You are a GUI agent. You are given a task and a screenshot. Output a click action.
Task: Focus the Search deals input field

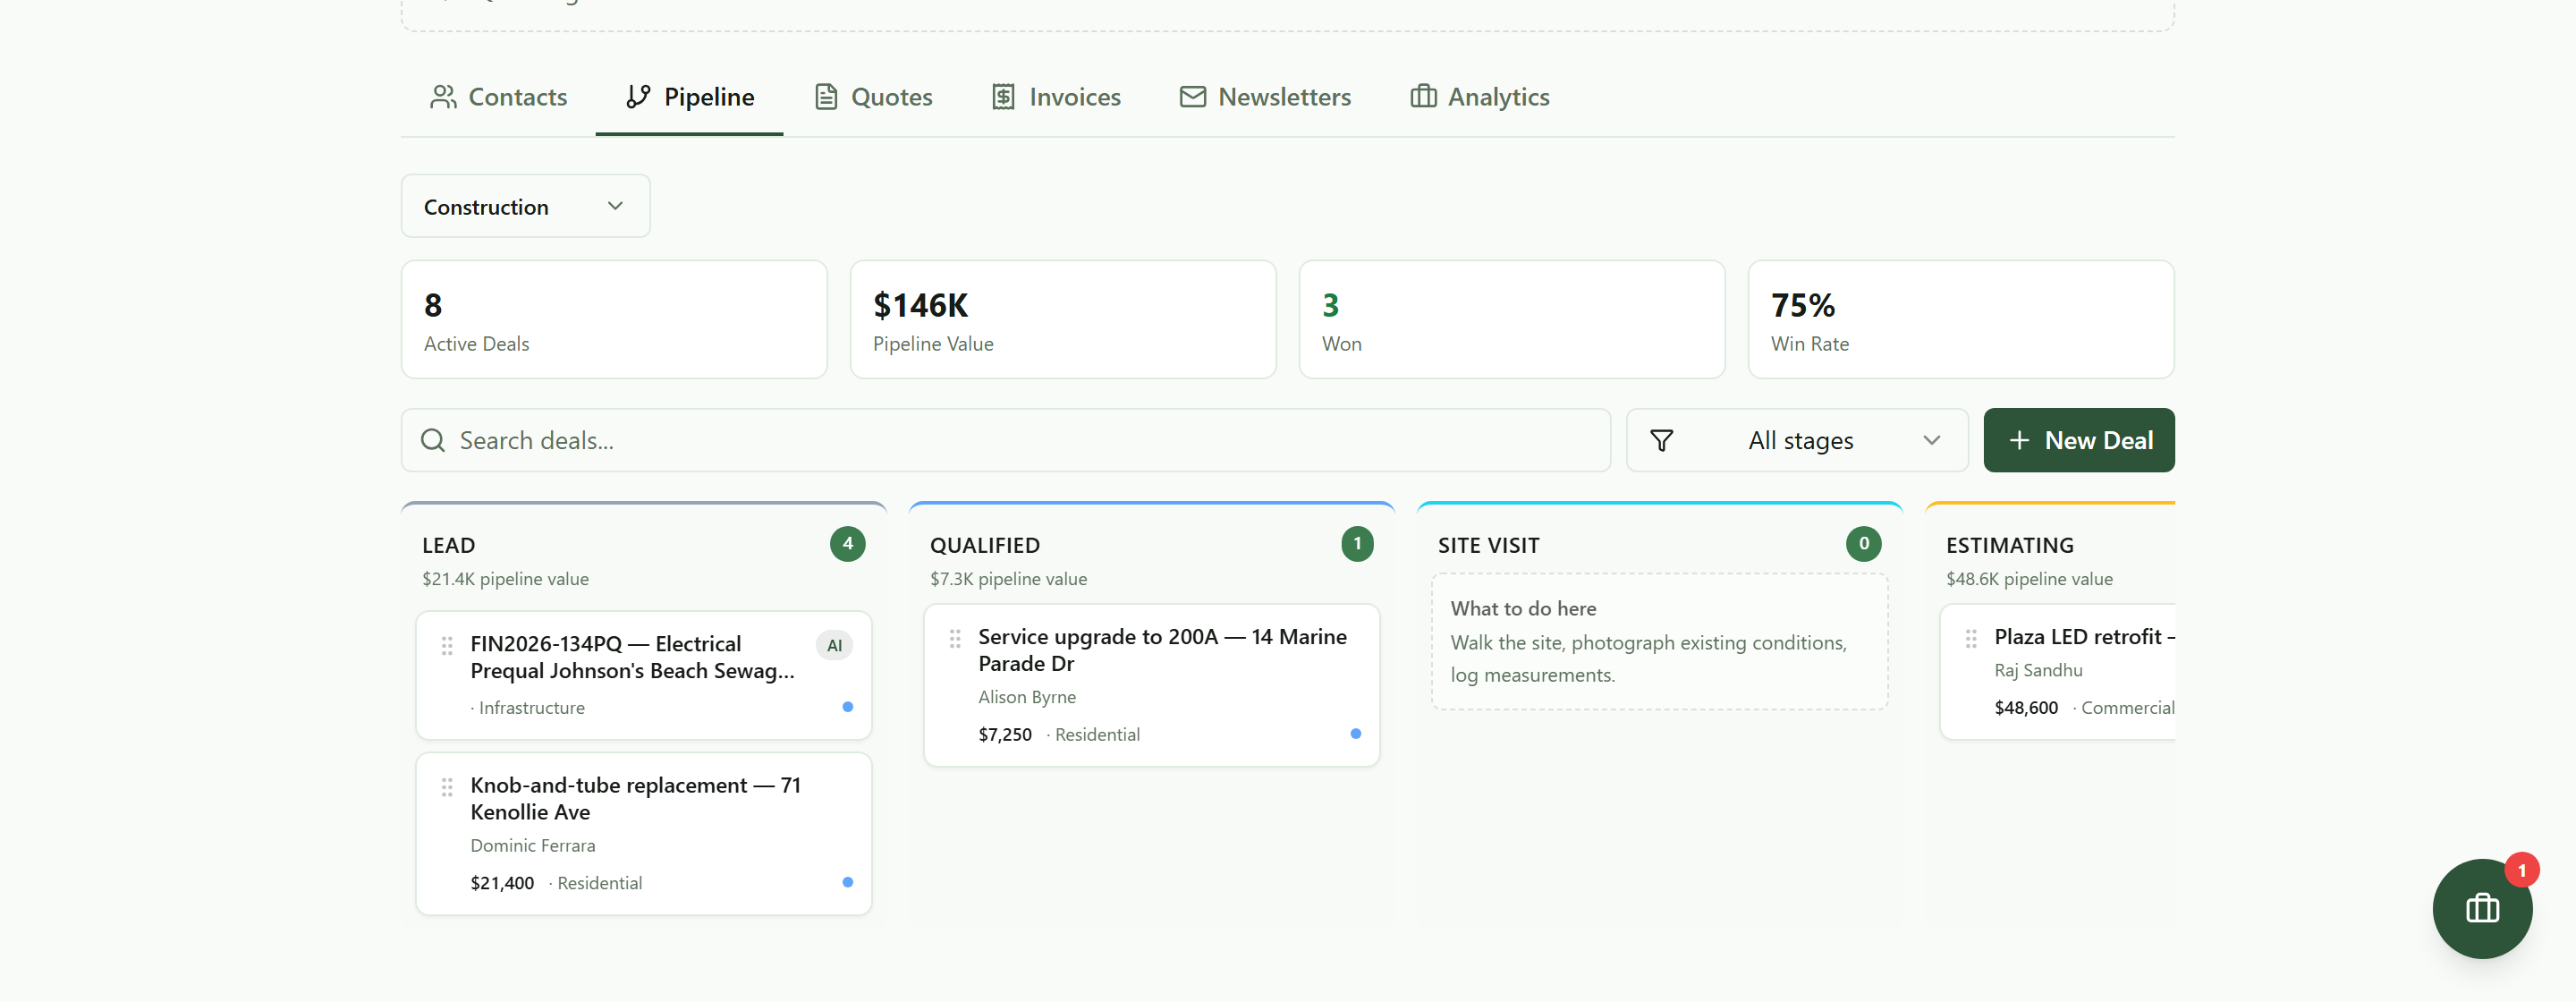tap(1005, 440)
